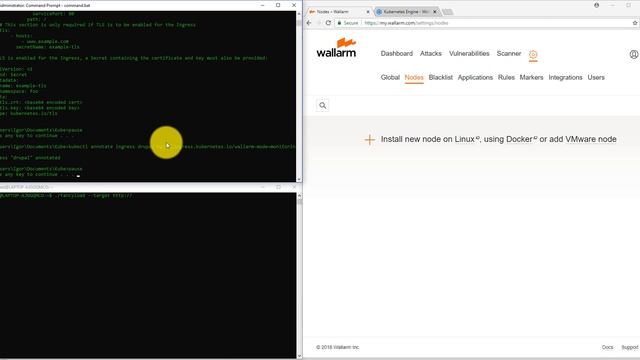Minimize the Command Prompt window
This screenshot has height=360, width=640.
(262, 5)
